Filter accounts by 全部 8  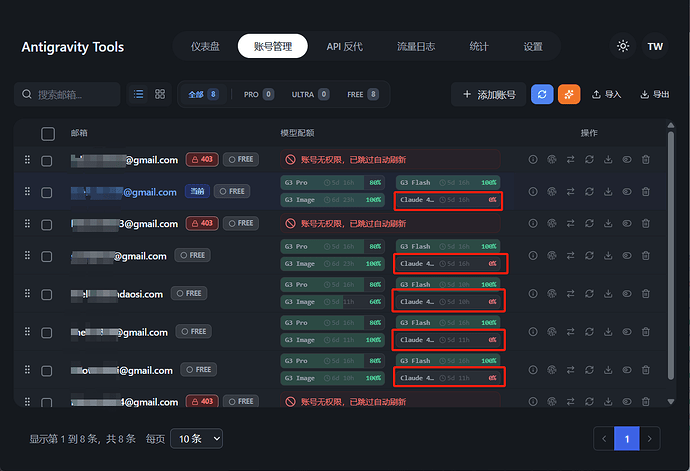tap(203, 94)
